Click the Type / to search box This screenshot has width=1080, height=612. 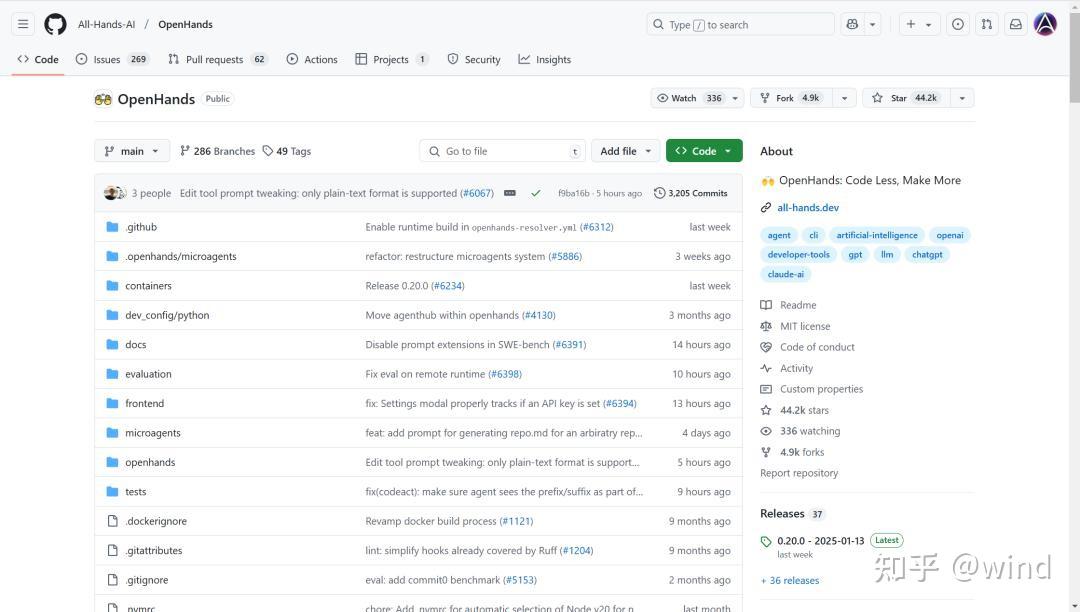740,24
